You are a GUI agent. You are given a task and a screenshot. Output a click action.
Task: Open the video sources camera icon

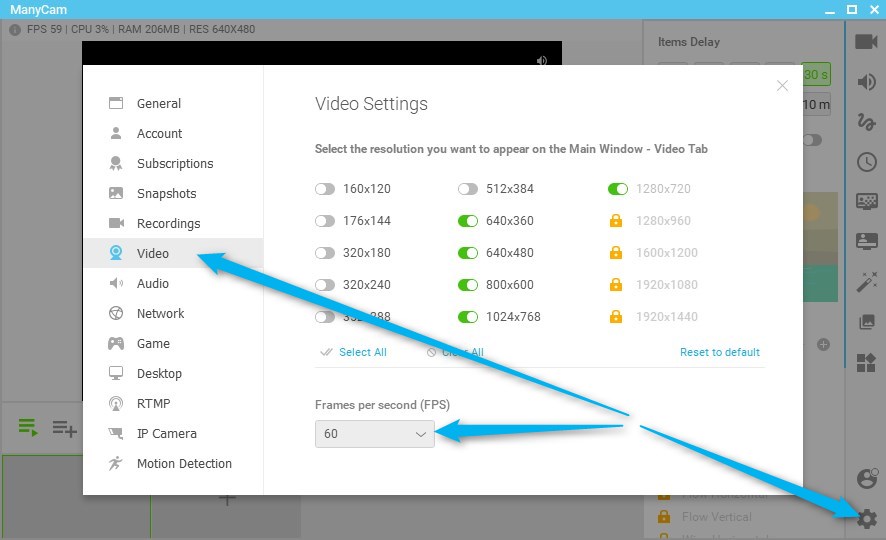866,41
